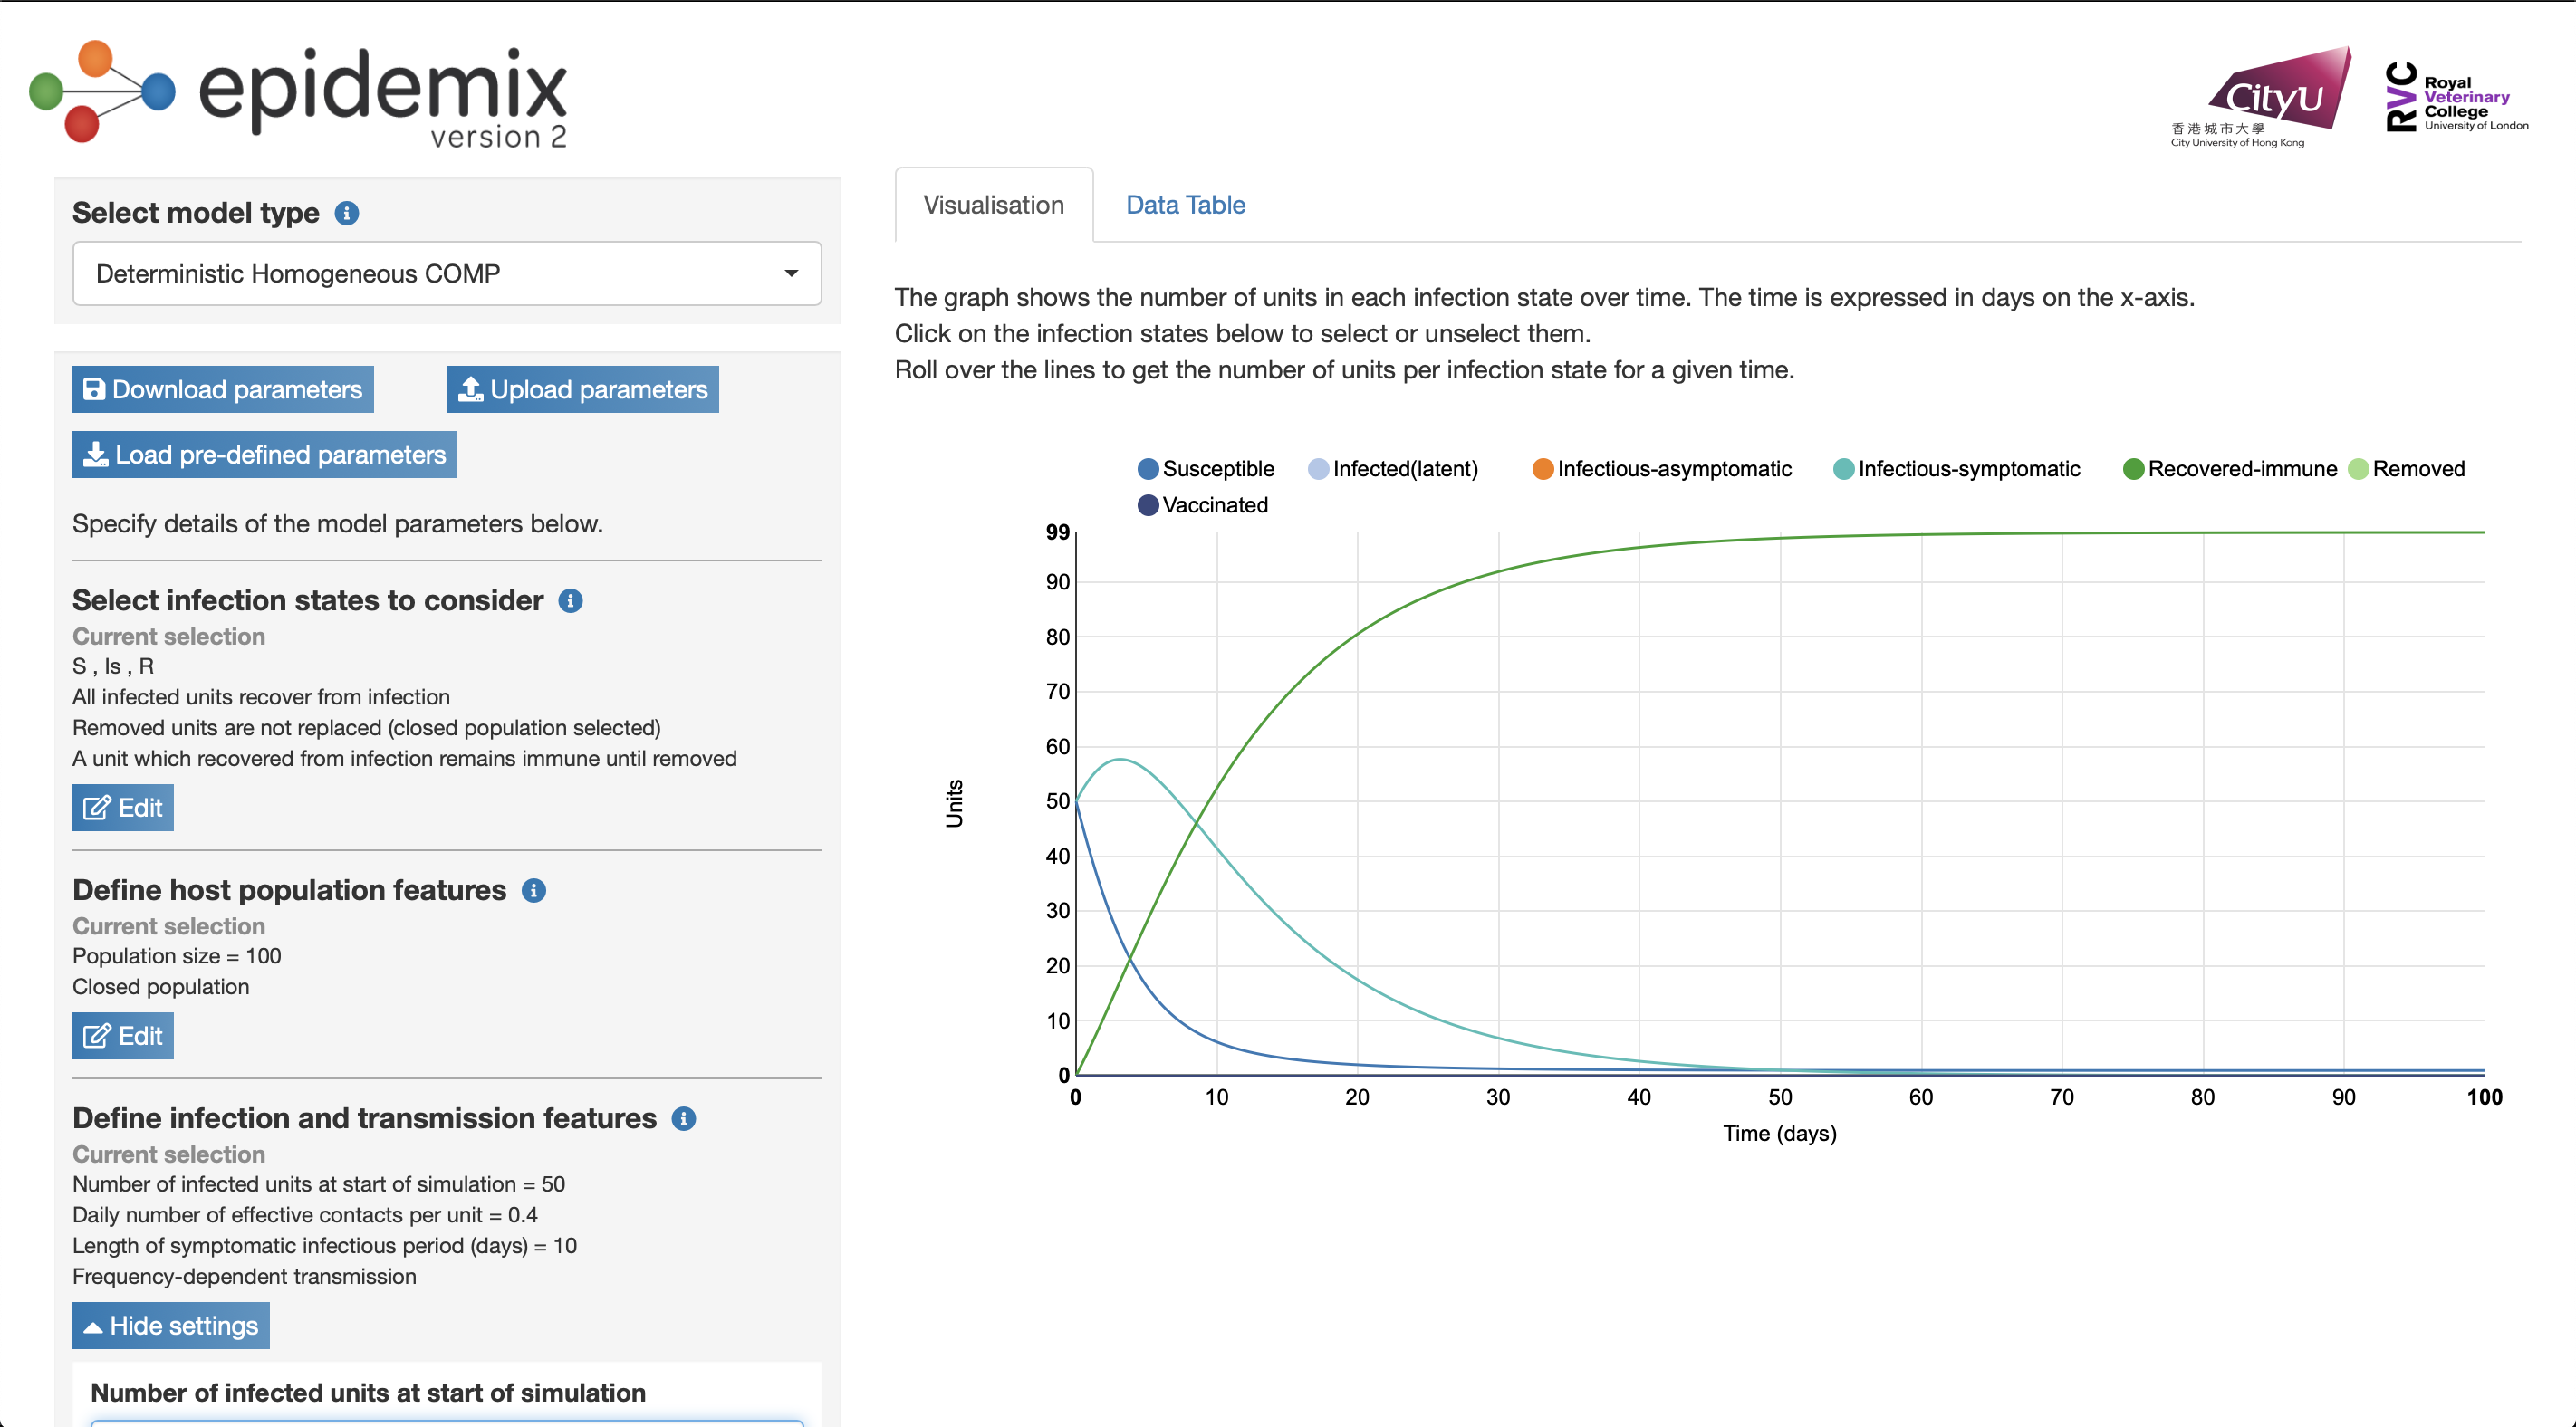Click info icon beside infection and transmission features

tap(684, 1118)
